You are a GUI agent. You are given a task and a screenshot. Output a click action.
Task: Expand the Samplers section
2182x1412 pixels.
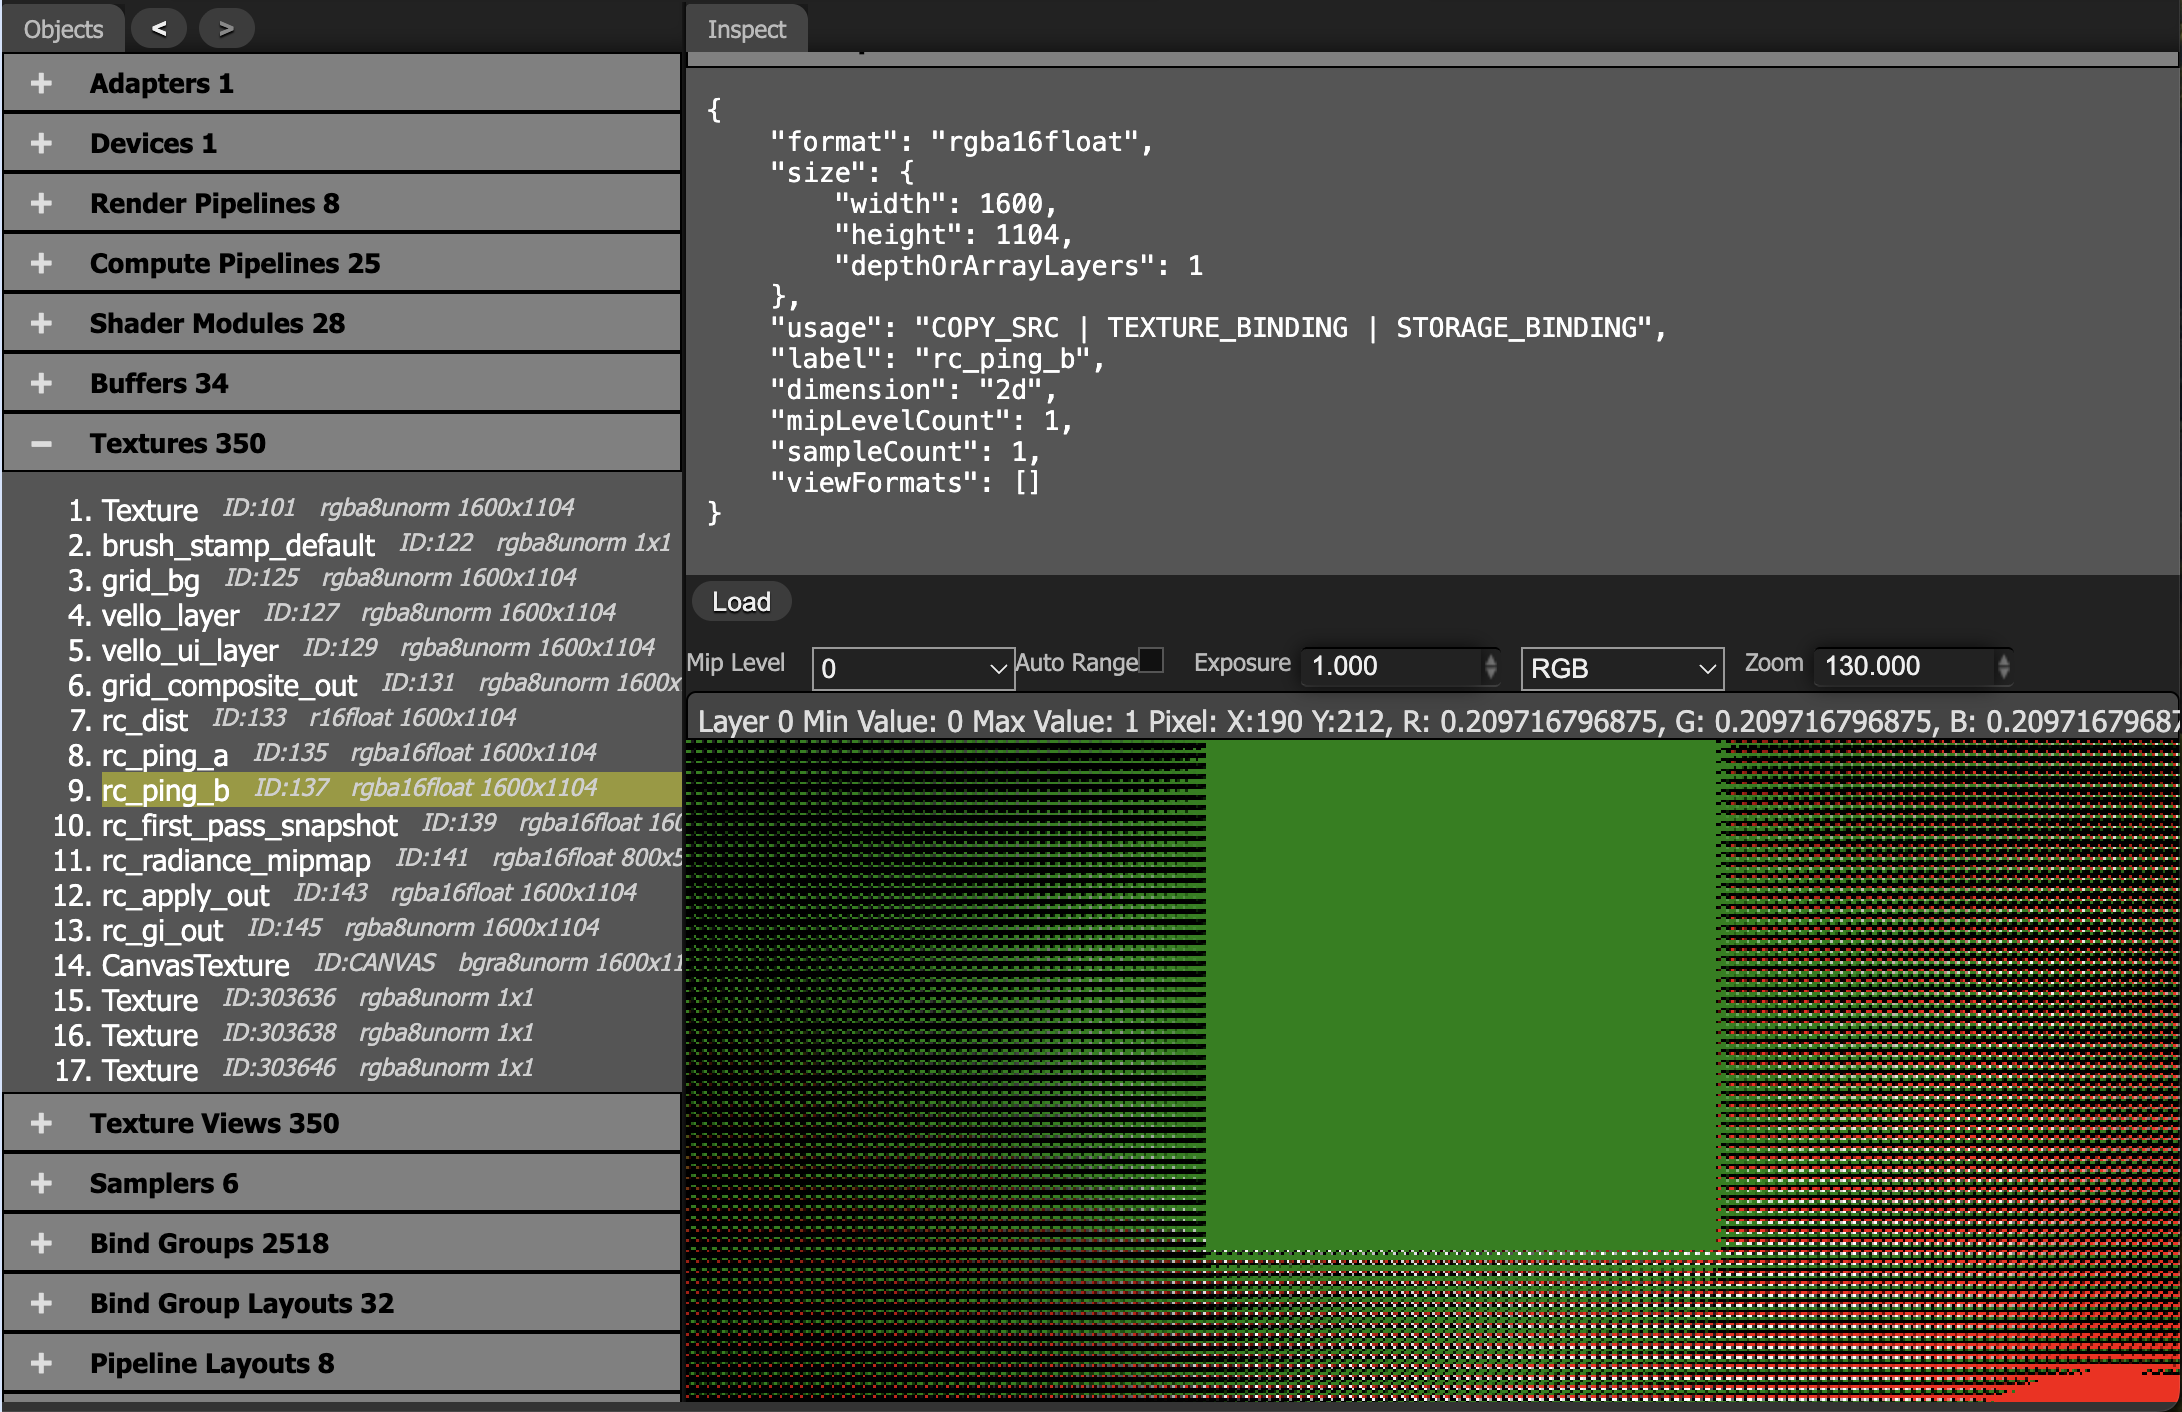point(41,1183)
